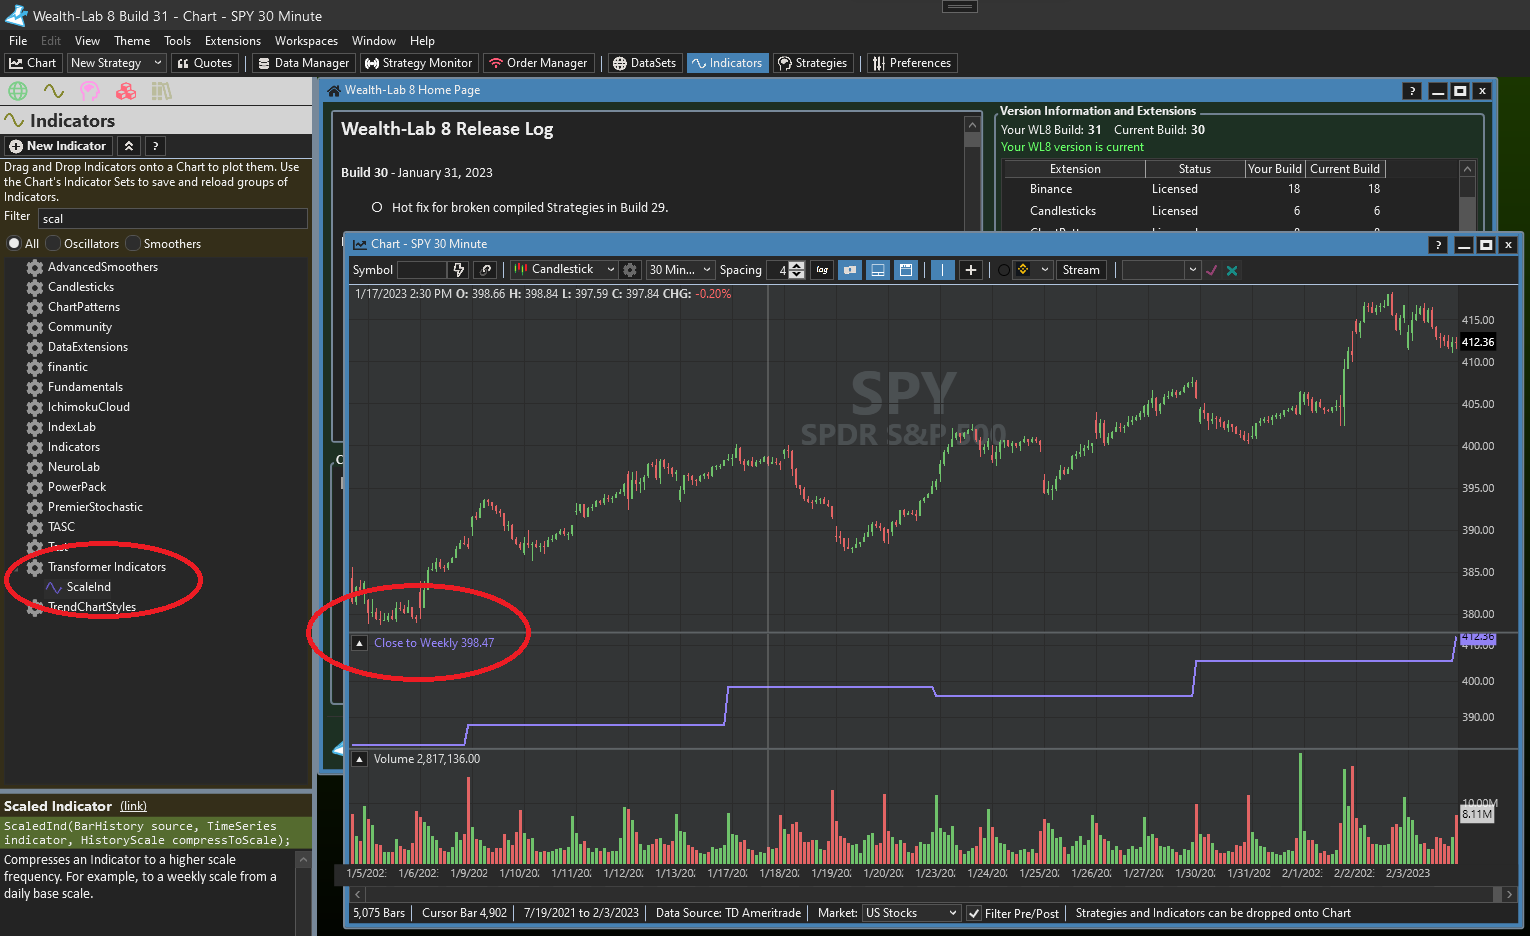Collapse all indicator folders with double-chevron button
Viewport: 1530px width, 936px height.
(x=129, y=146)
